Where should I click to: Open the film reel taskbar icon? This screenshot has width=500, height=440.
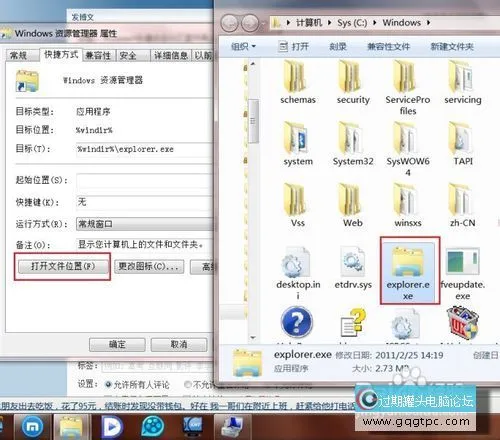[x=152, y=427]
